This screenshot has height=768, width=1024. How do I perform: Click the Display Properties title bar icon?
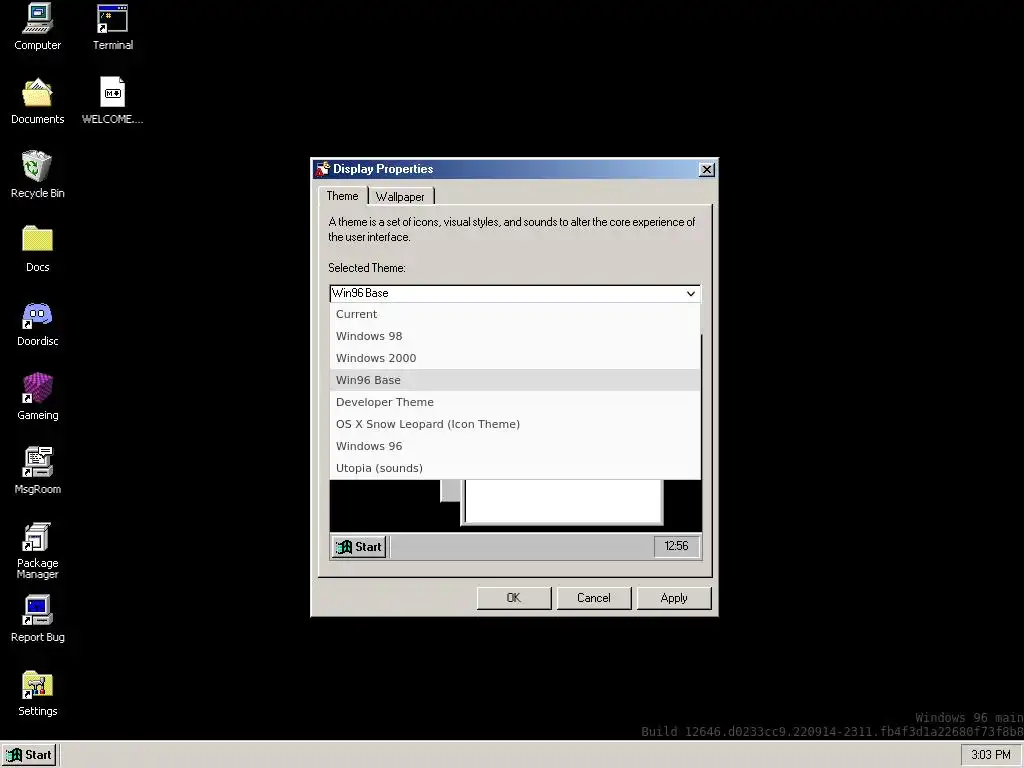323,169
